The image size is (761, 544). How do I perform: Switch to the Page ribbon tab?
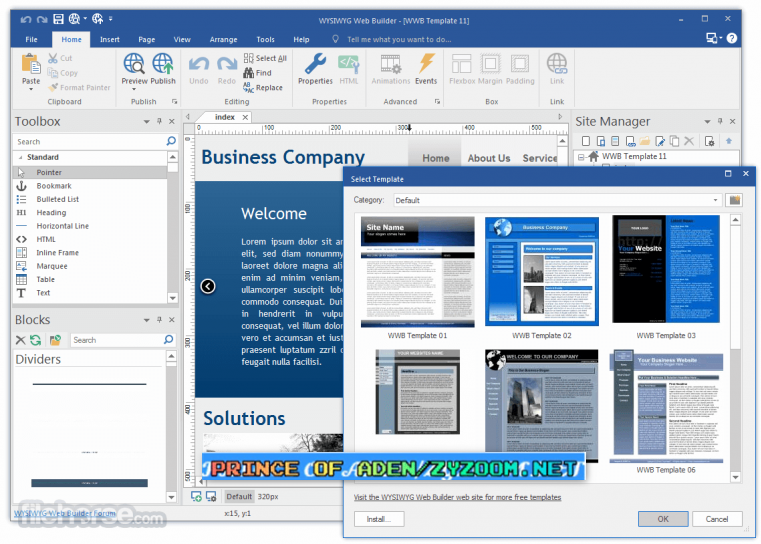pyautogui.click(x=147, y=40)
